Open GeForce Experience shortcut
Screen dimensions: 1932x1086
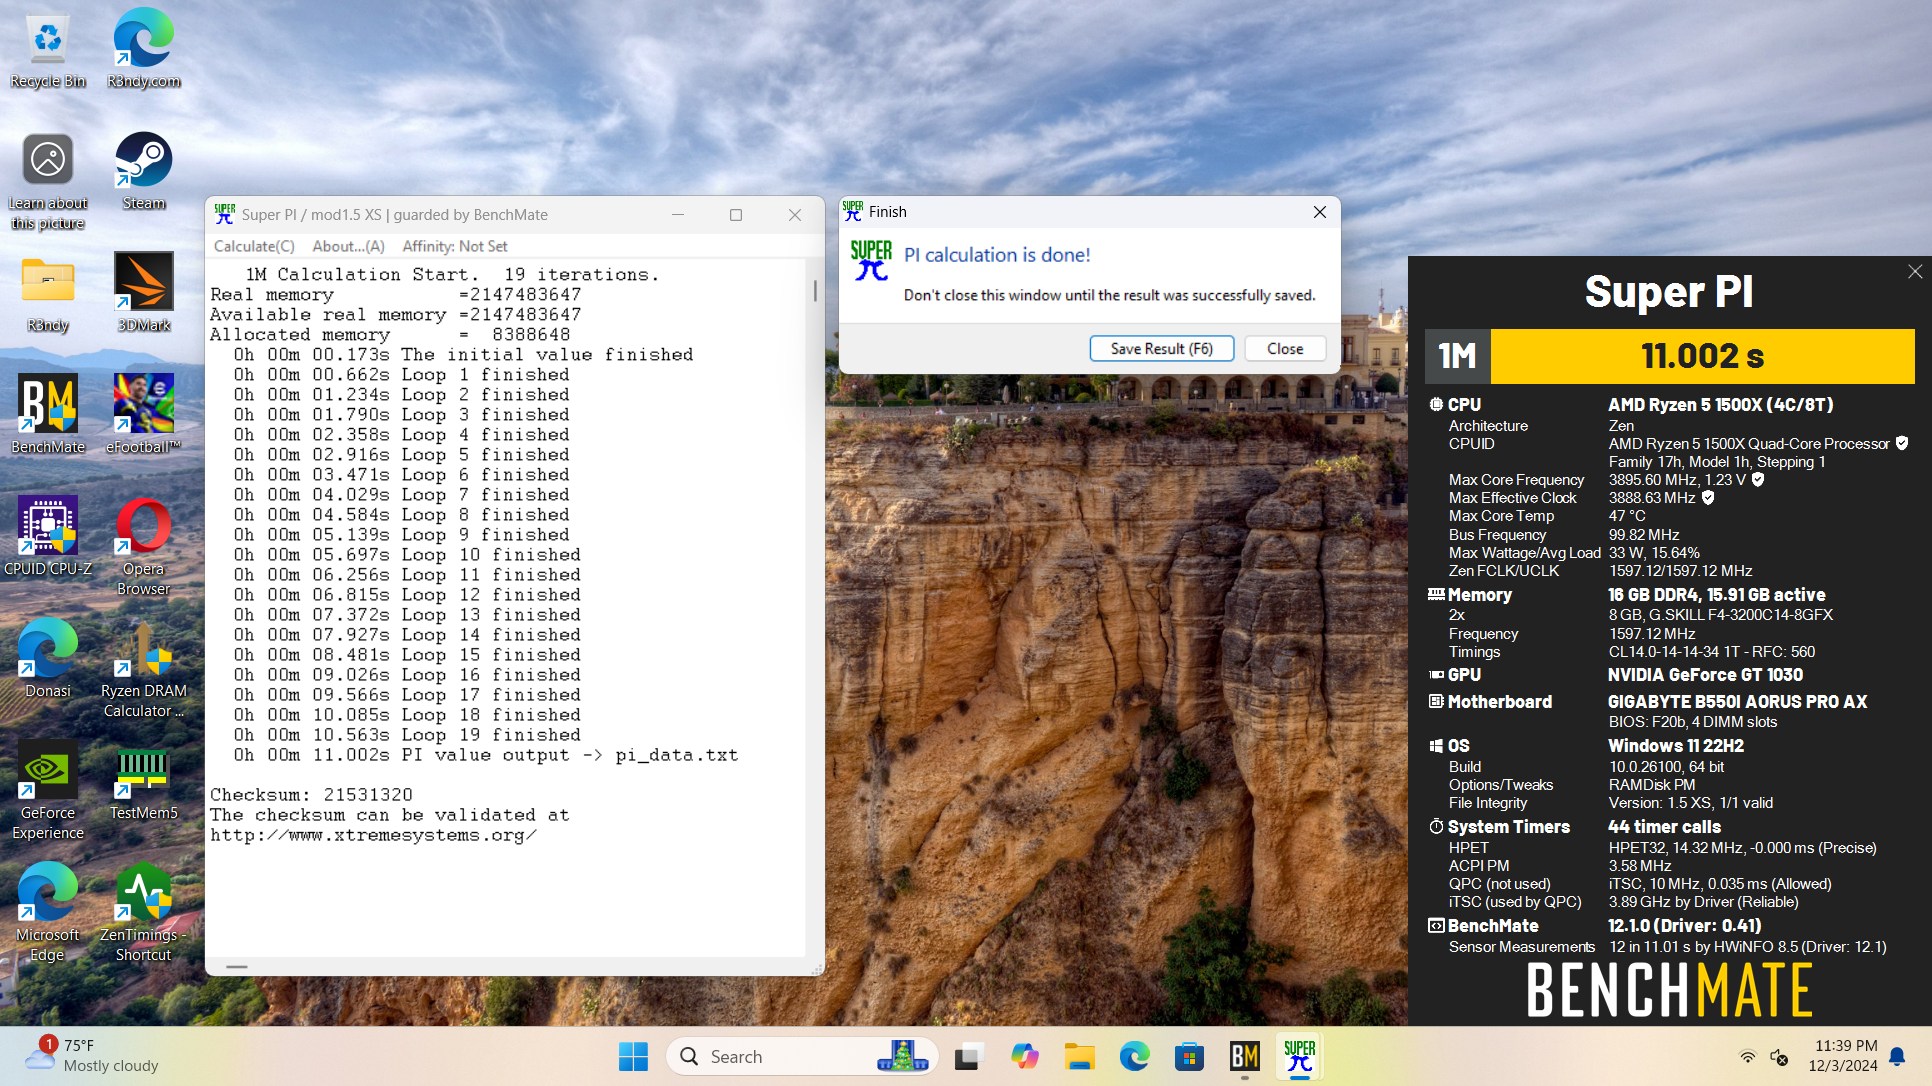click(47, 792)
